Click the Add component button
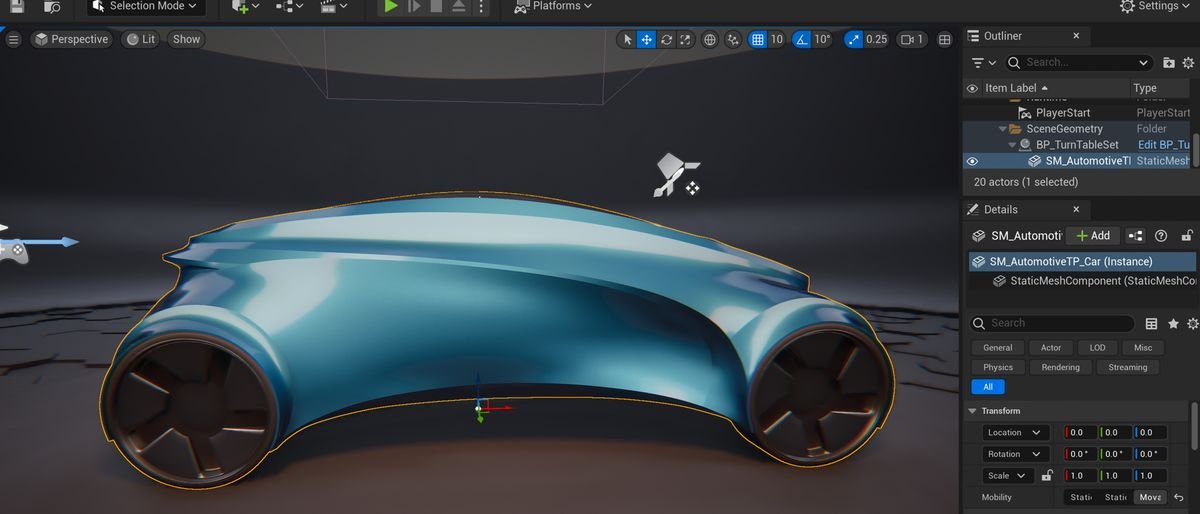1200x514 pixels. pyautogui.click(x=1092, y=236)
